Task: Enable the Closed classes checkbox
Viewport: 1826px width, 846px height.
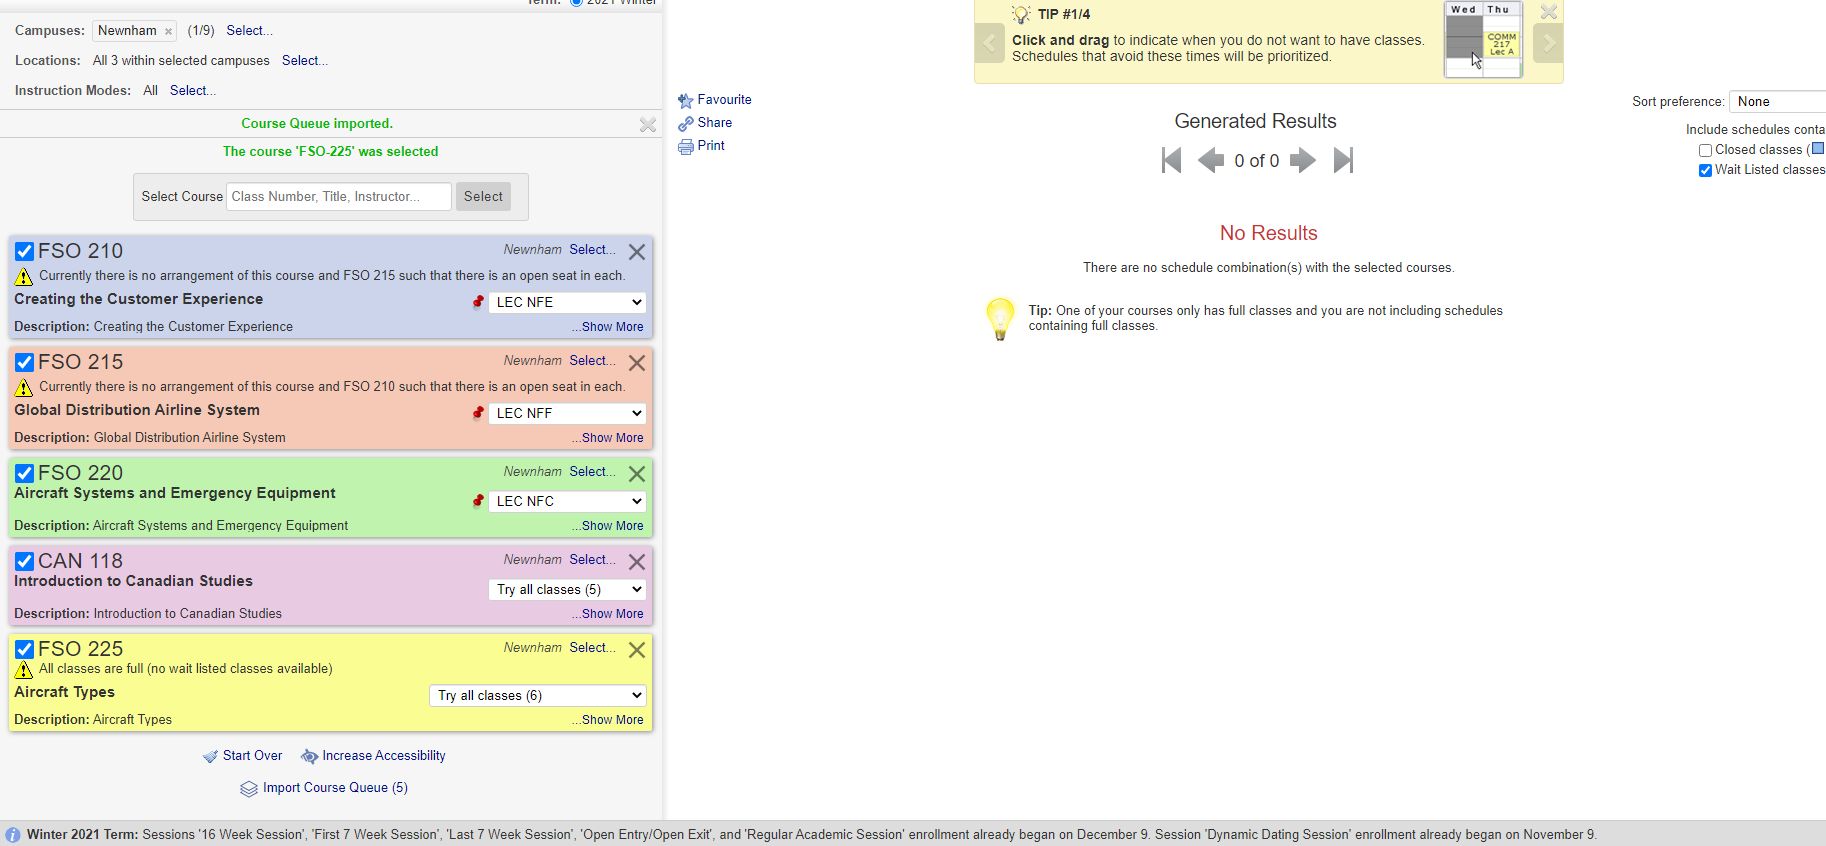Action: point(1705,150)
